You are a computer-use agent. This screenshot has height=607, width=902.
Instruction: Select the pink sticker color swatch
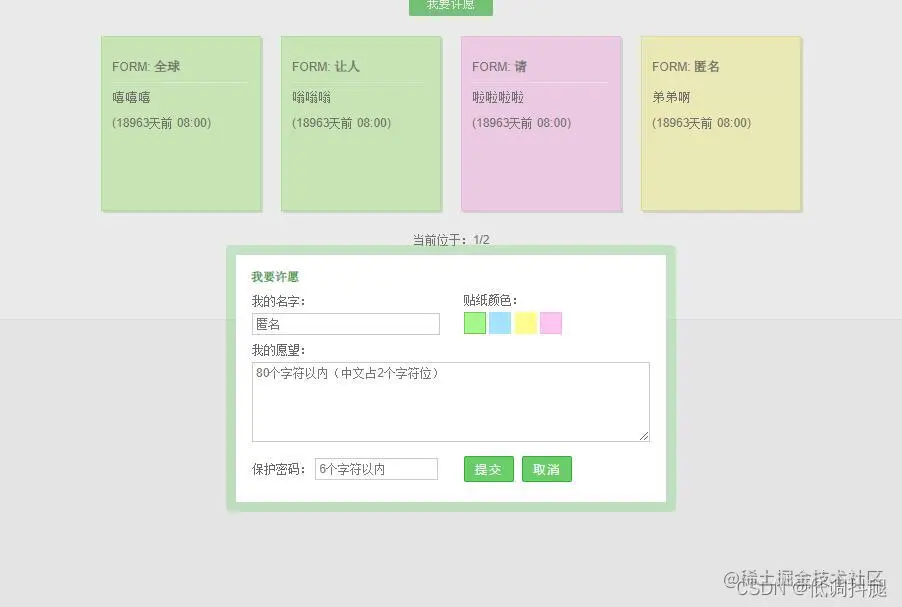pos(549,322)
